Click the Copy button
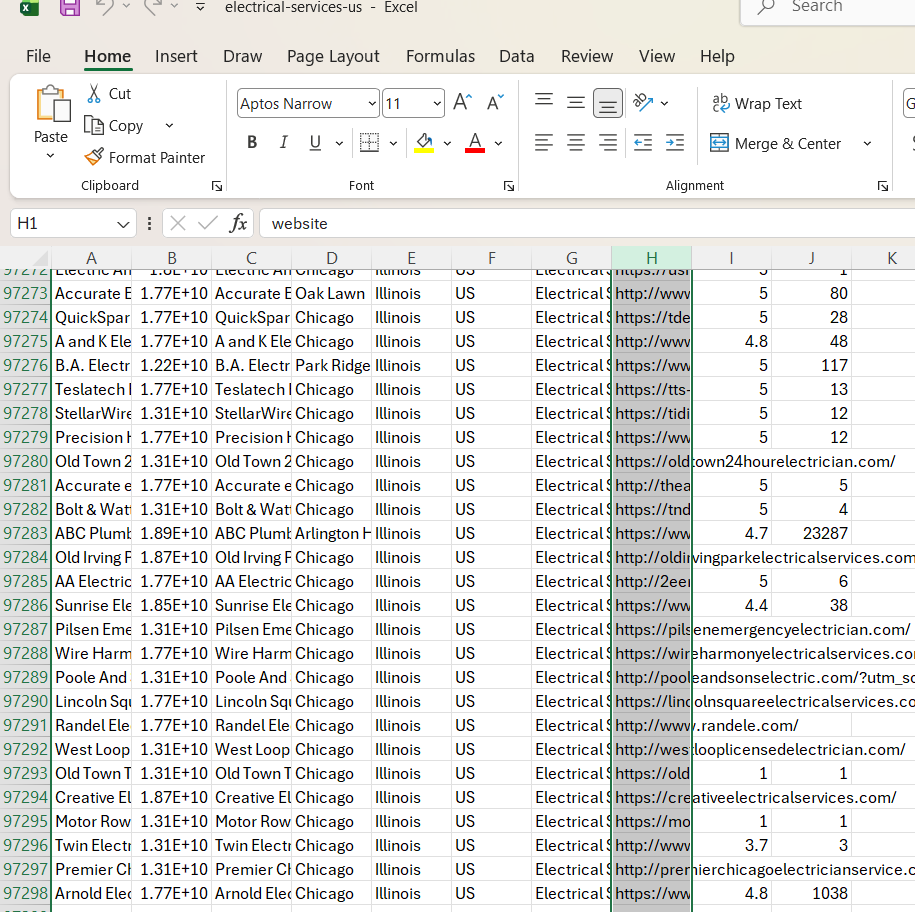Screen dimensions: 915x912 tap(114, 125)
